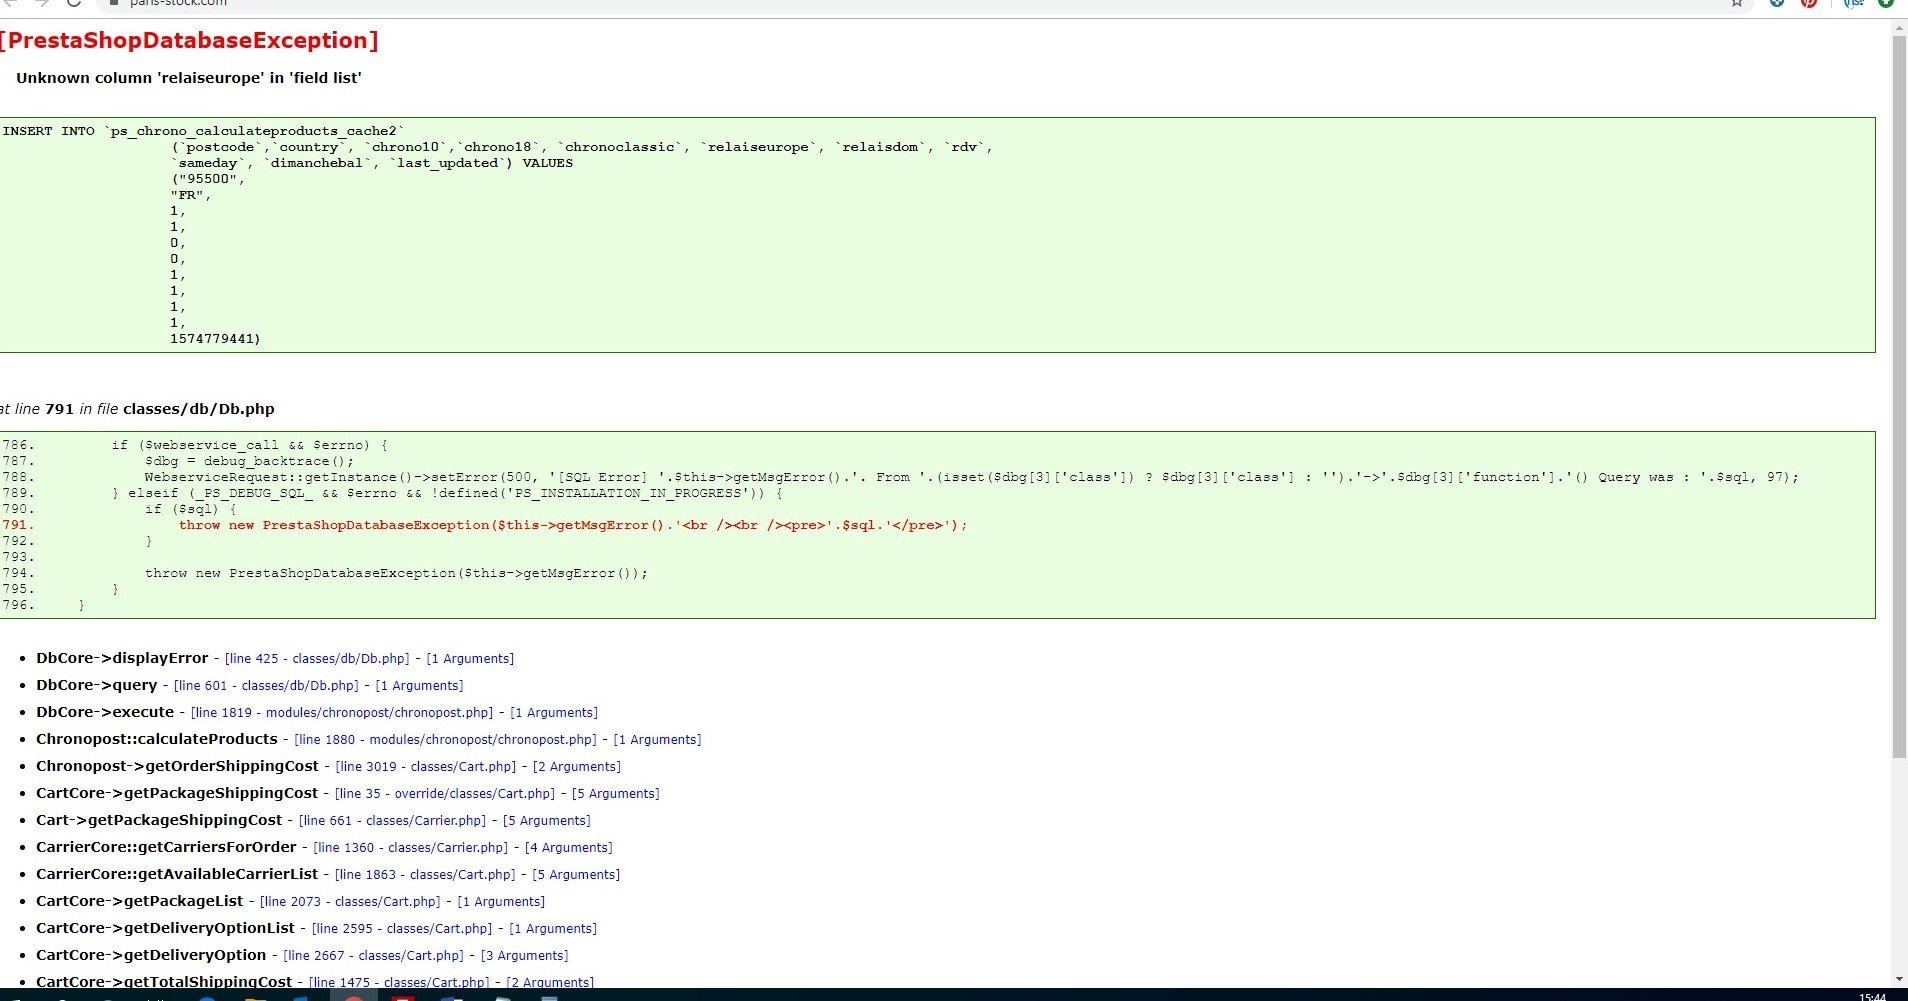Screen dimensions: 1908x1001
Task: Click the browser address bar
Action: pyautogui.click(x=900, y=3)
